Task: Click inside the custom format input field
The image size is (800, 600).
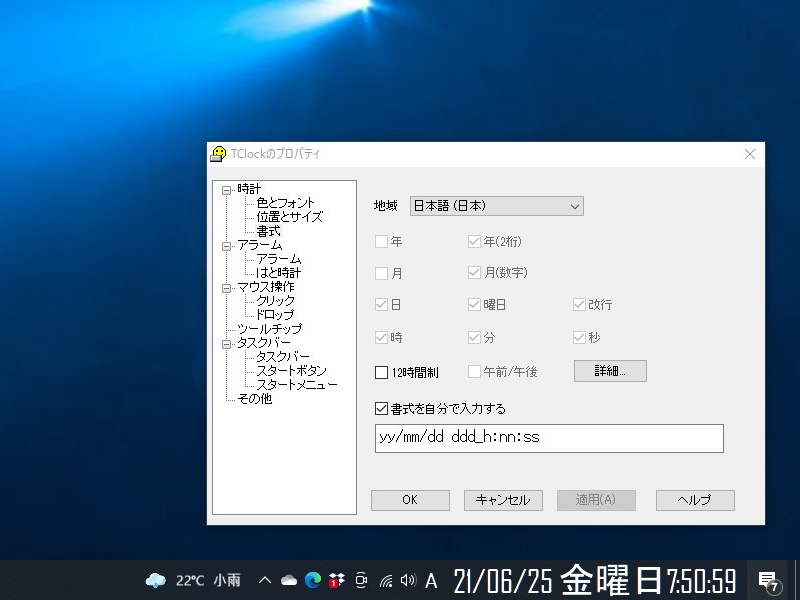Action: (548, 438)
